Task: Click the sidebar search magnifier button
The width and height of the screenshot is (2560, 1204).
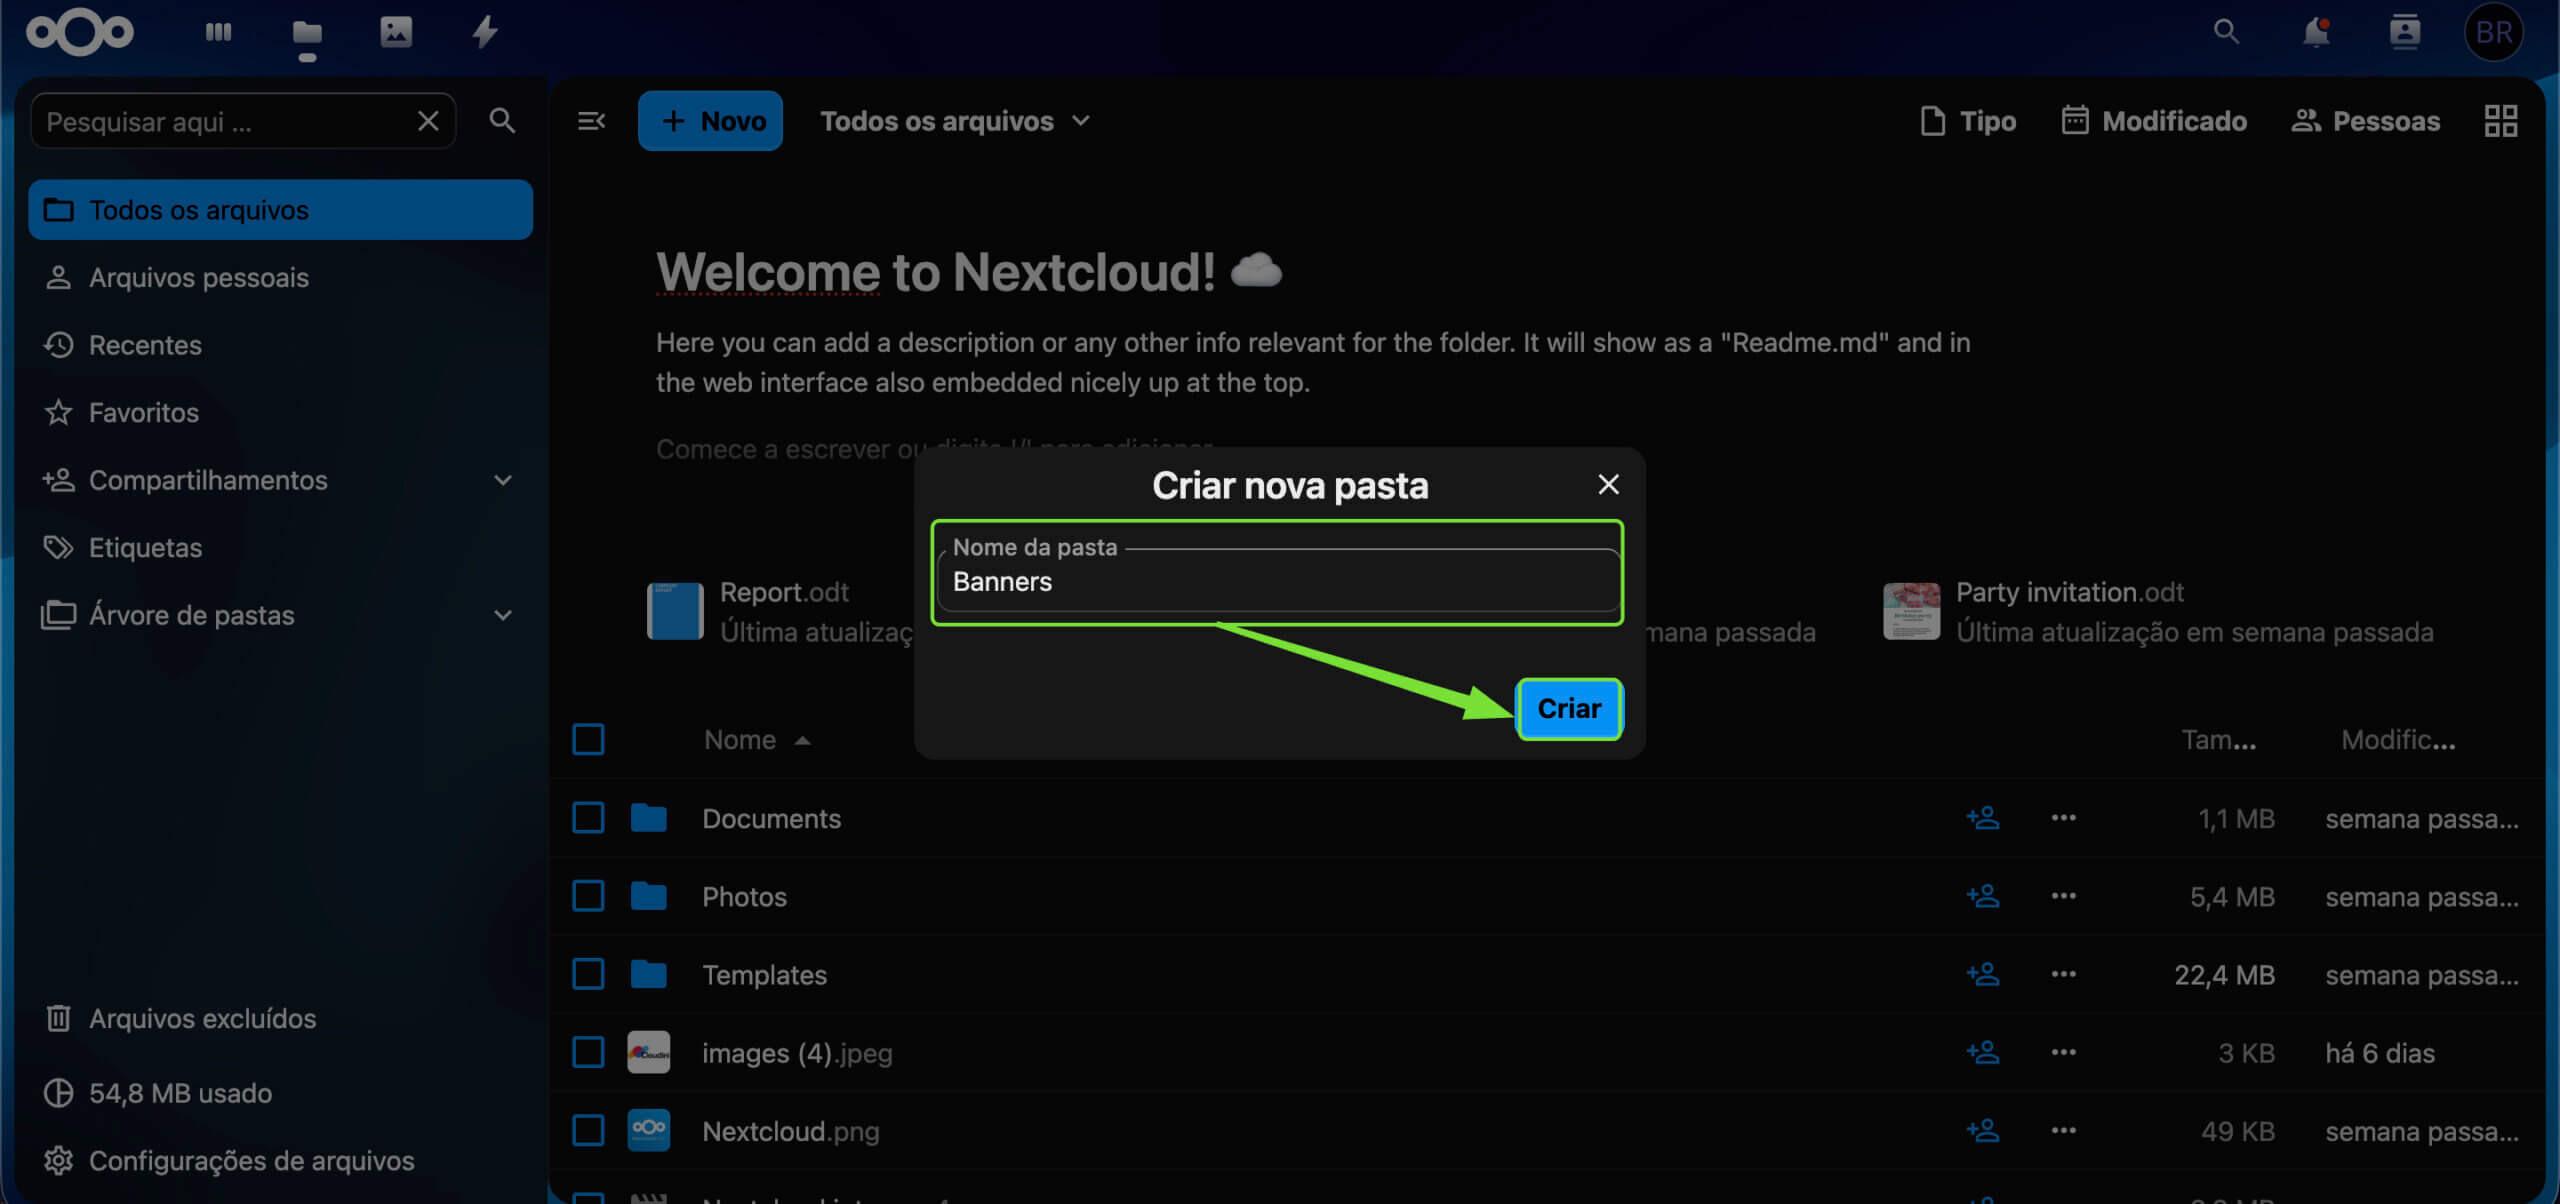Action: pos(502,121)
